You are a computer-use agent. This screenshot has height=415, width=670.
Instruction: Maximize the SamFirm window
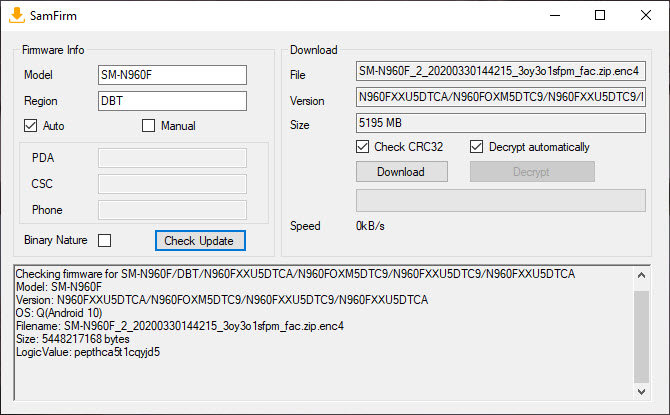[x=600, y=15]
